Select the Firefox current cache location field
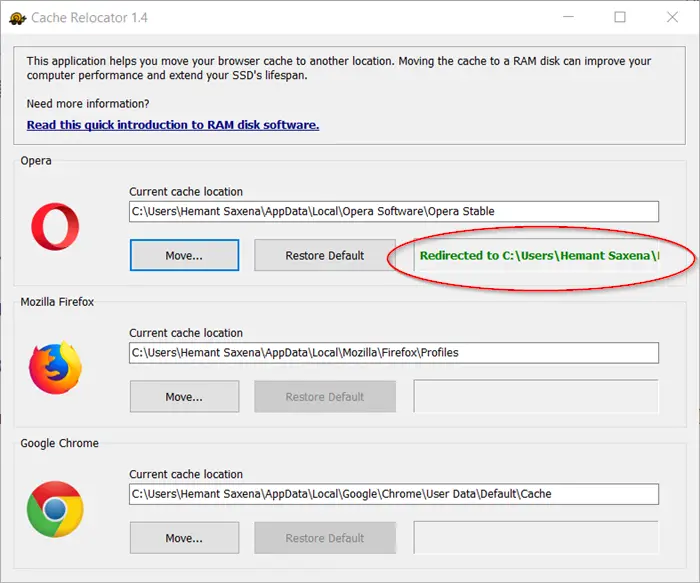 coord(394,353)
